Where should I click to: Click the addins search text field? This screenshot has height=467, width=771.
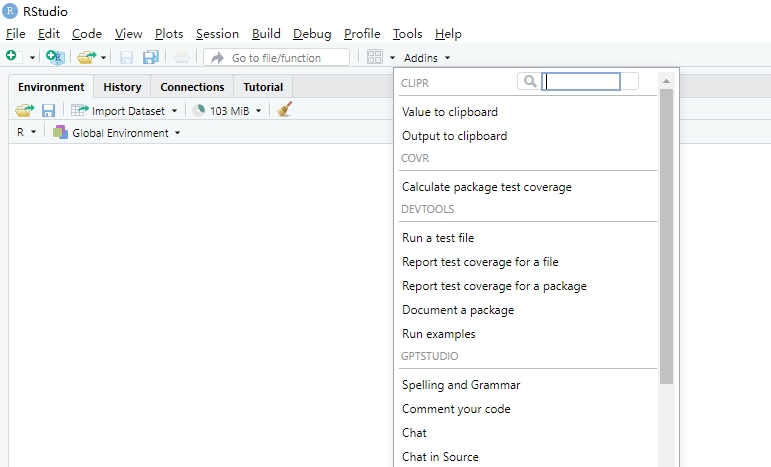click(x=581, y=82)
